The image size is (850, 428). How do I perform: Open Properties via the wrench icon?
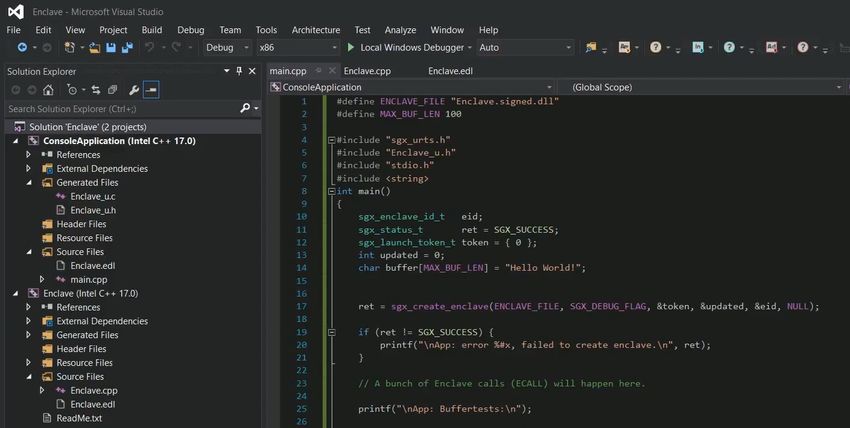tap(134, 90)
